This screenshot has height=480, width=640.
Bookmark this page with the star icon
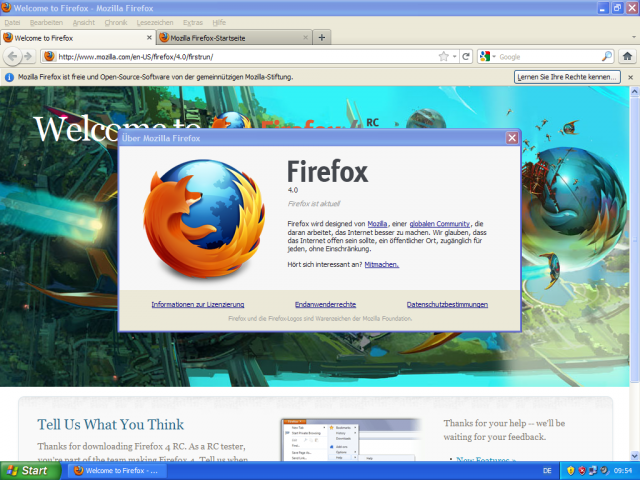pos(444,57)
